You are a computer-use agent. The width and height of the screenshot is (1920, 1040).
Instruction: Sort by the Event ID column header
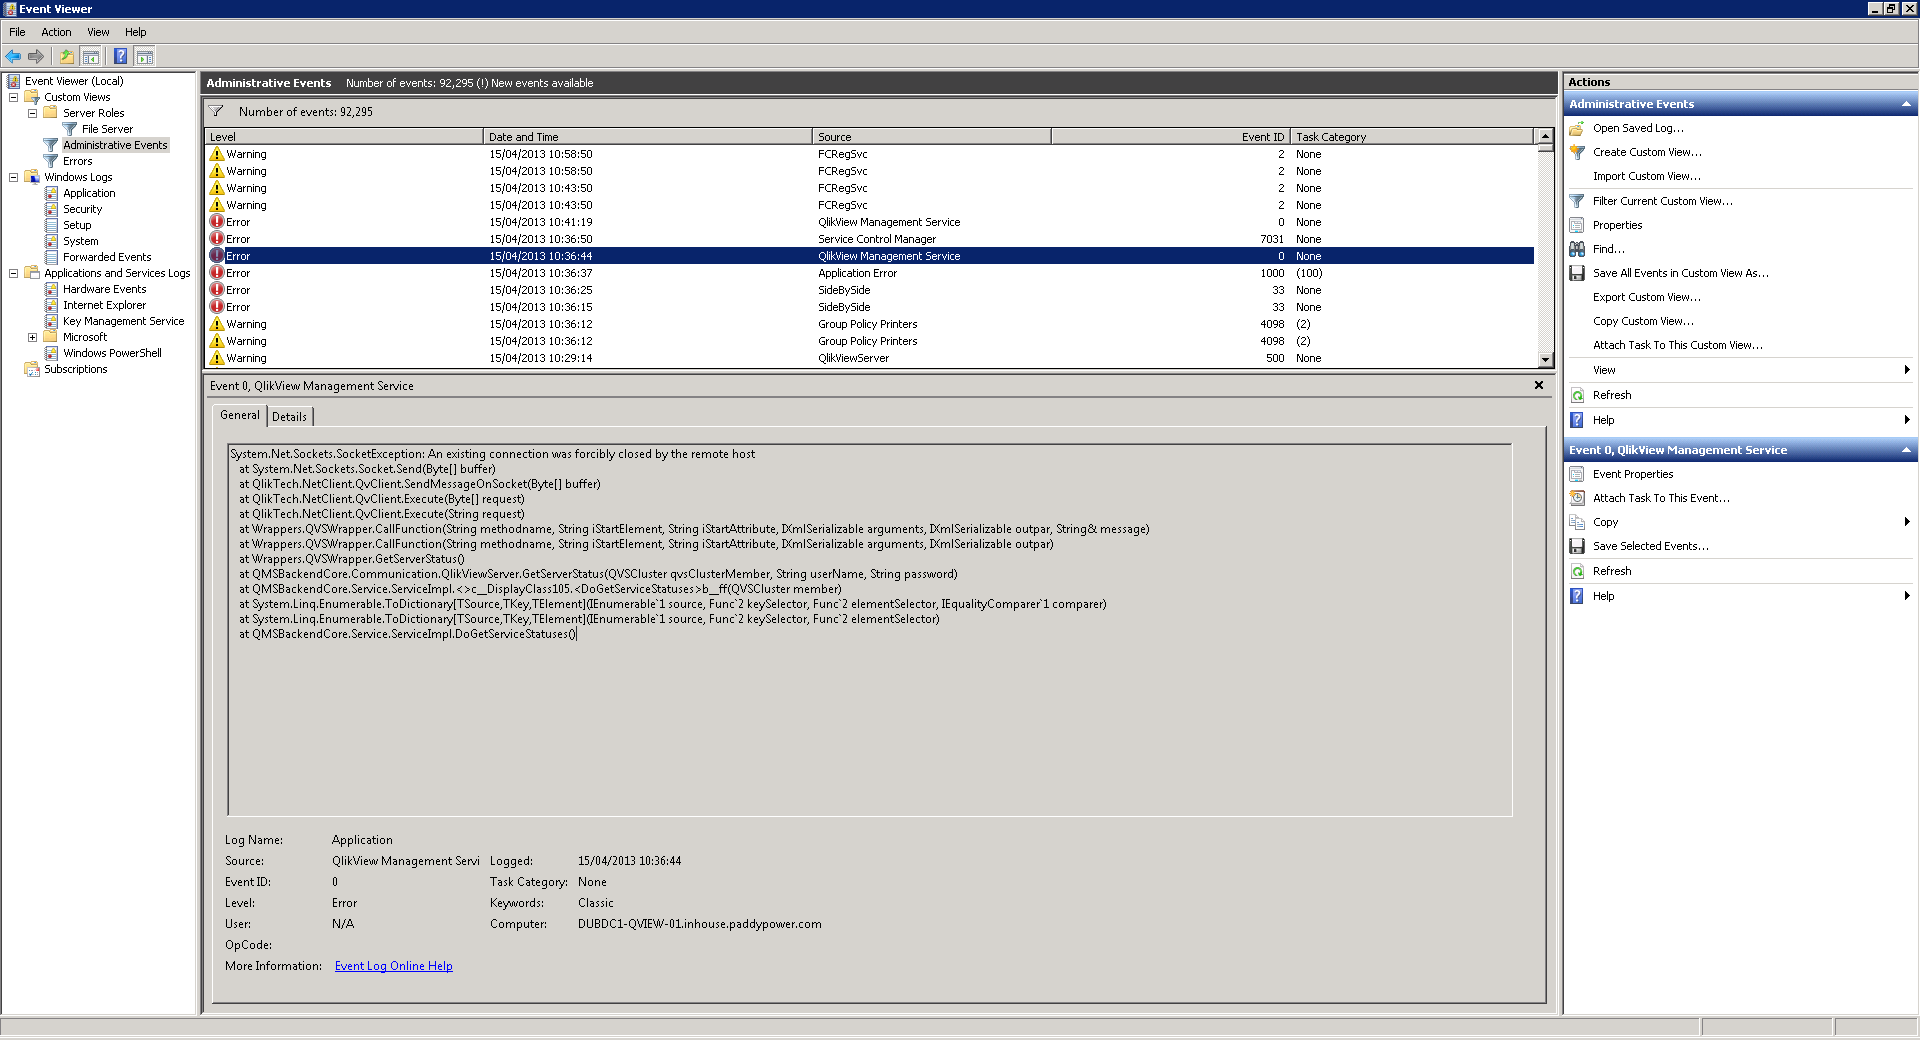[x=1170, y=137]
